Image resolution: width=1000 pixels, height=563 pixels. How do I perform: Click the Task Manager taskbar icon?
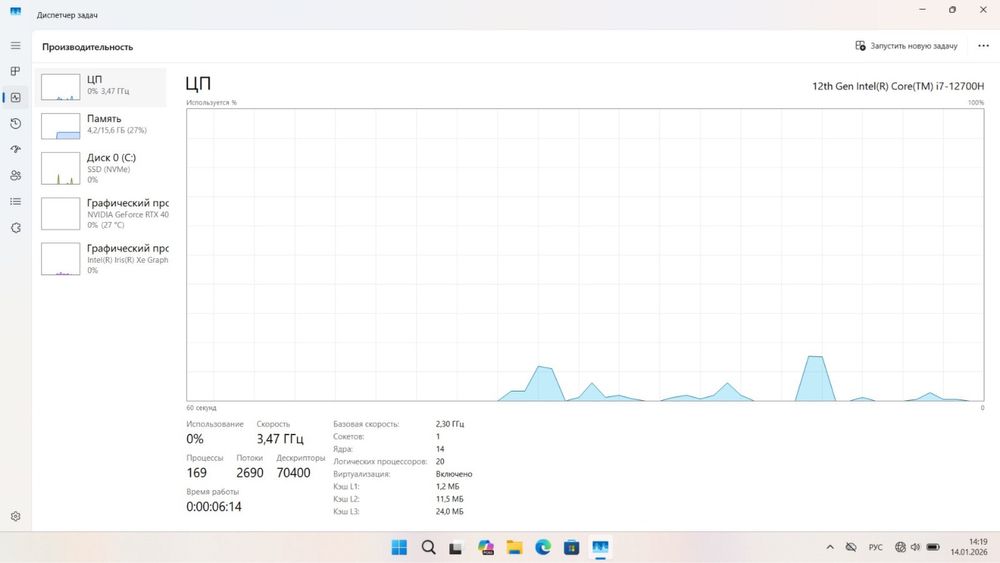(x=600, y=547)
